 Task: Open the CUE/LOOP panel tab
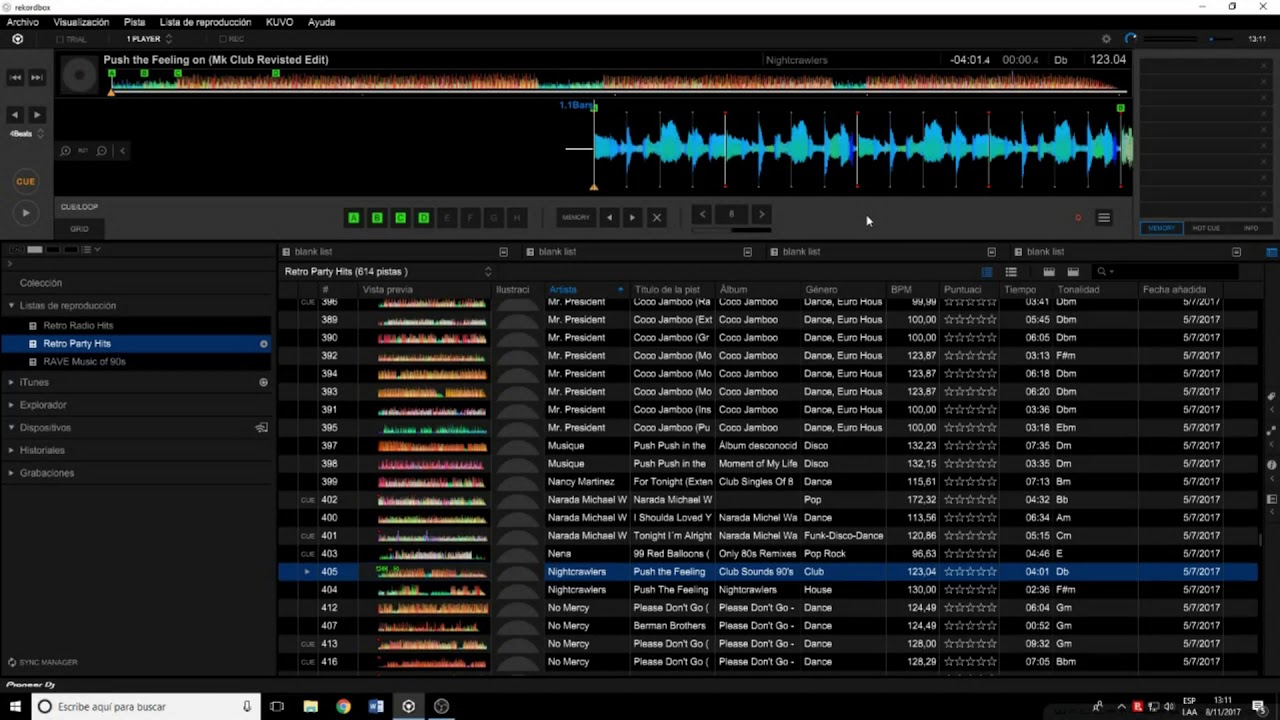tap(79, 207)
